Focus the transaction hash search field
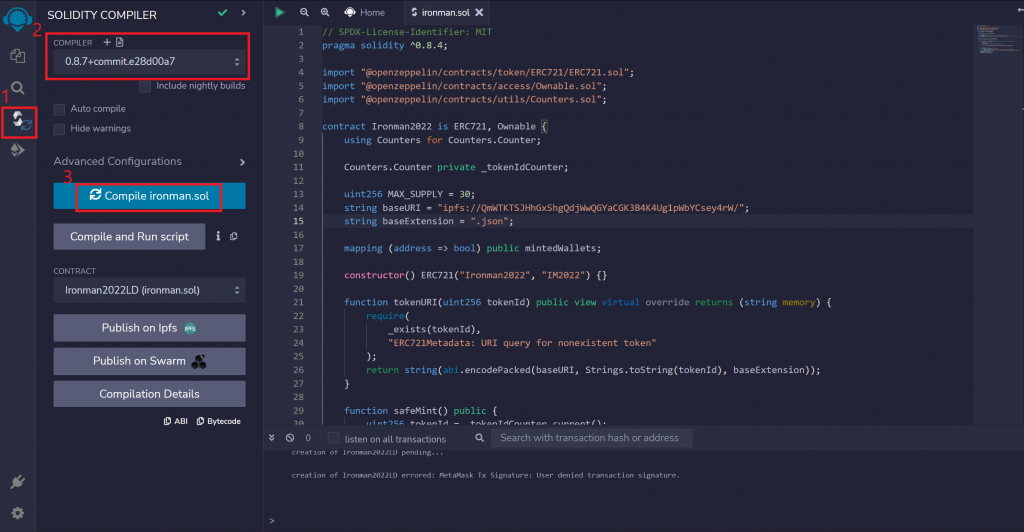Screen dimensions: 1024x532 pyautogui.click(x=592, y=438)
